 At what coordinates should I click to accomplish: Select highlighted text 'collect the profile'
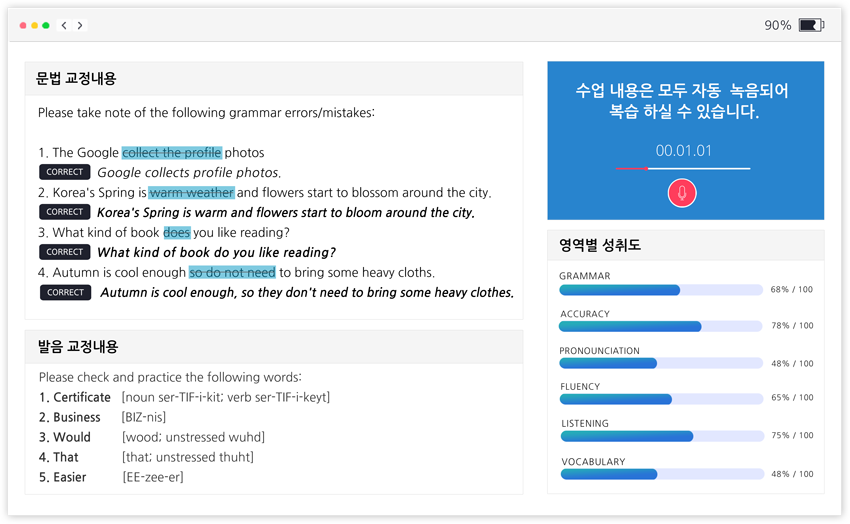point(172,153)
